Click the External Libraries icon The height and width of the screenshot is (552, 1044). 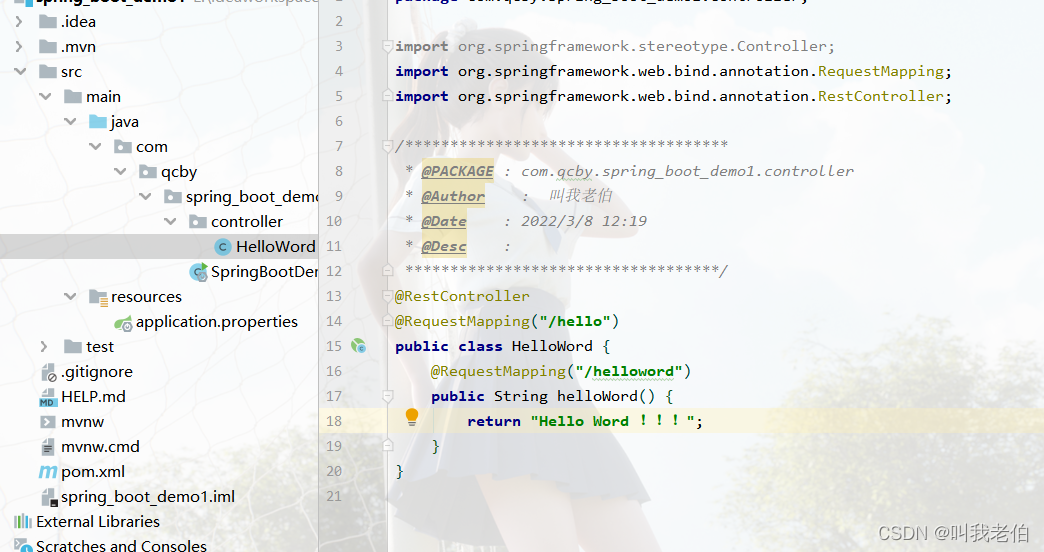(23, 521)
